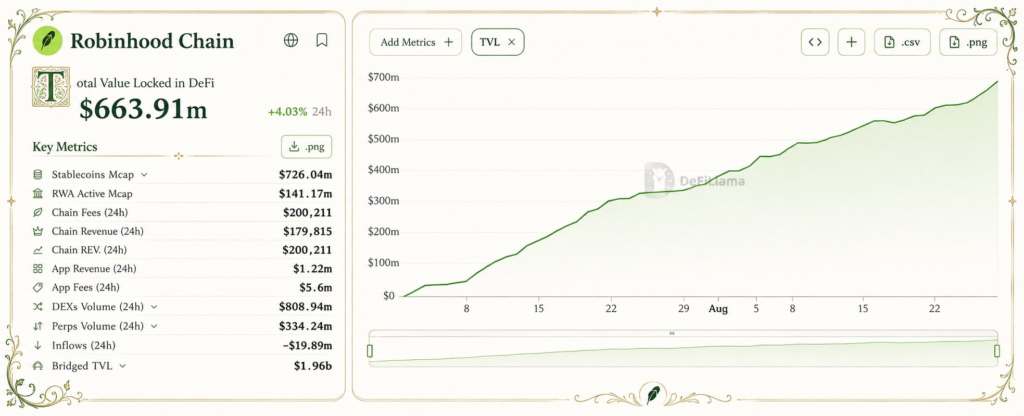
Task: Expand the Perps Volume (24h) breakdown
Action: click(154, 326)
